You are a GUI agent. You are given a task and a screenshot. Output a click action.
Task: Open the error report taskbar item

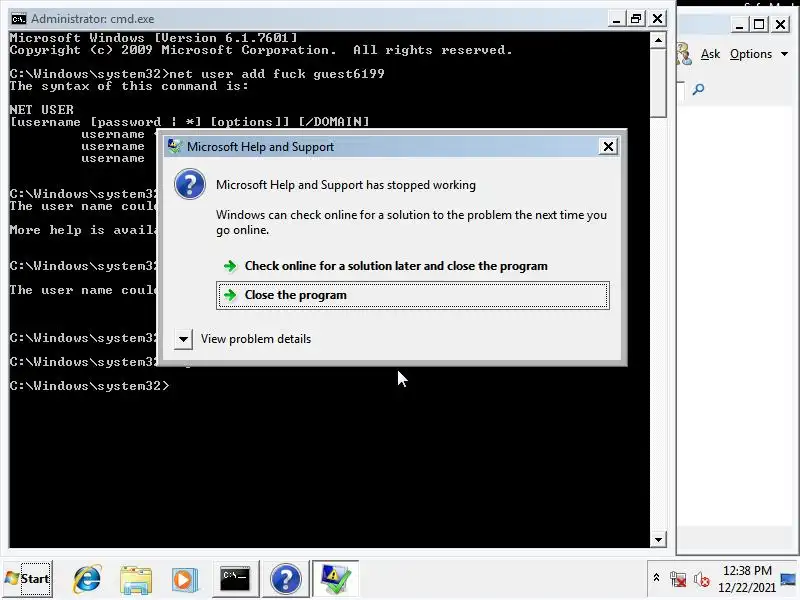pos(335,579)
